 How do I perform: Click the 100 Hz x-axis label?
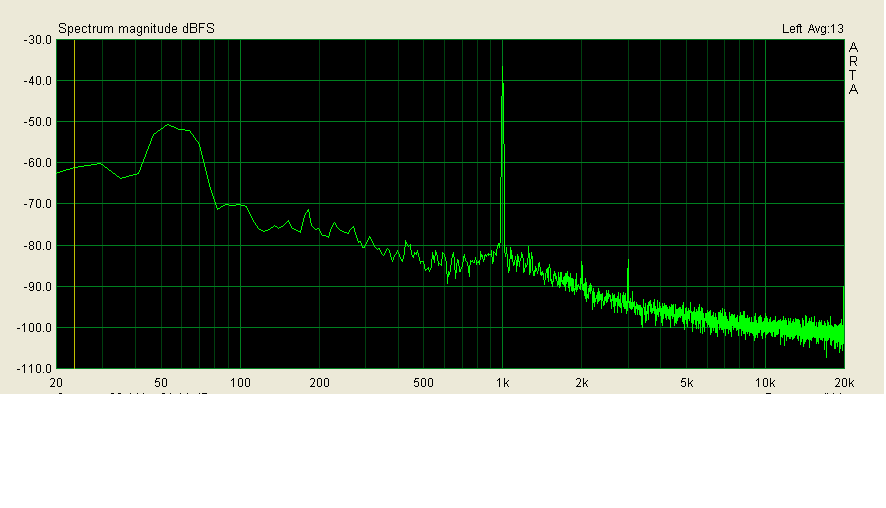point(240,383)
